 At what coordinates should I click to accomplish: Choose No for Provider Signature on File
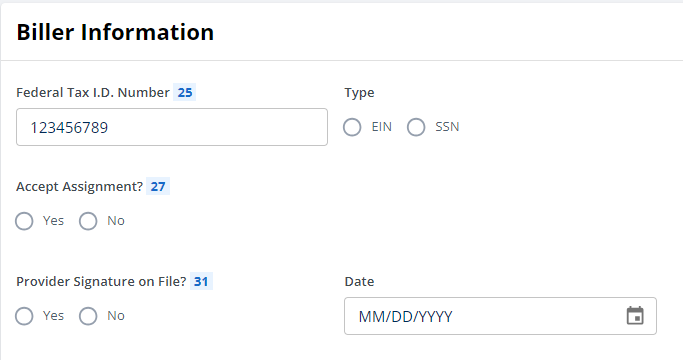point(88,316)
